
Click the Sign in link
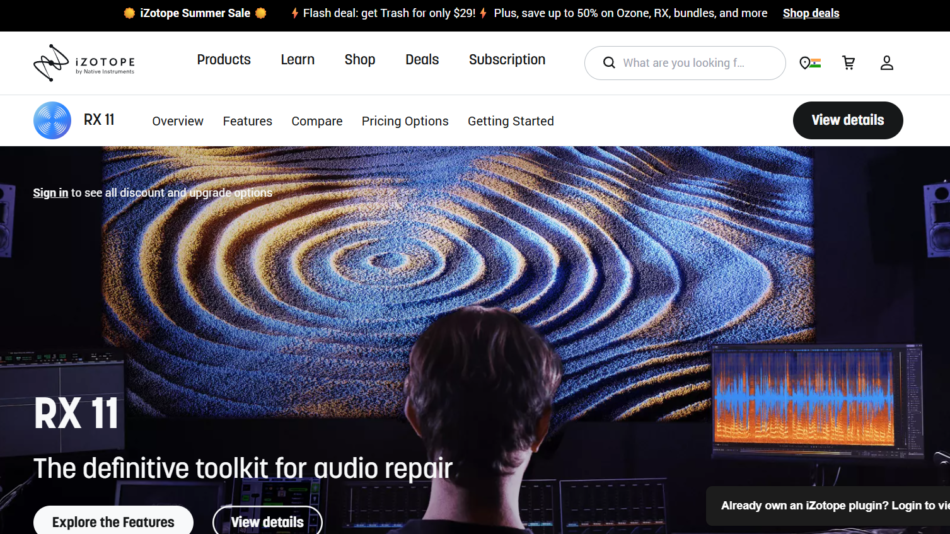click(50, 193)
